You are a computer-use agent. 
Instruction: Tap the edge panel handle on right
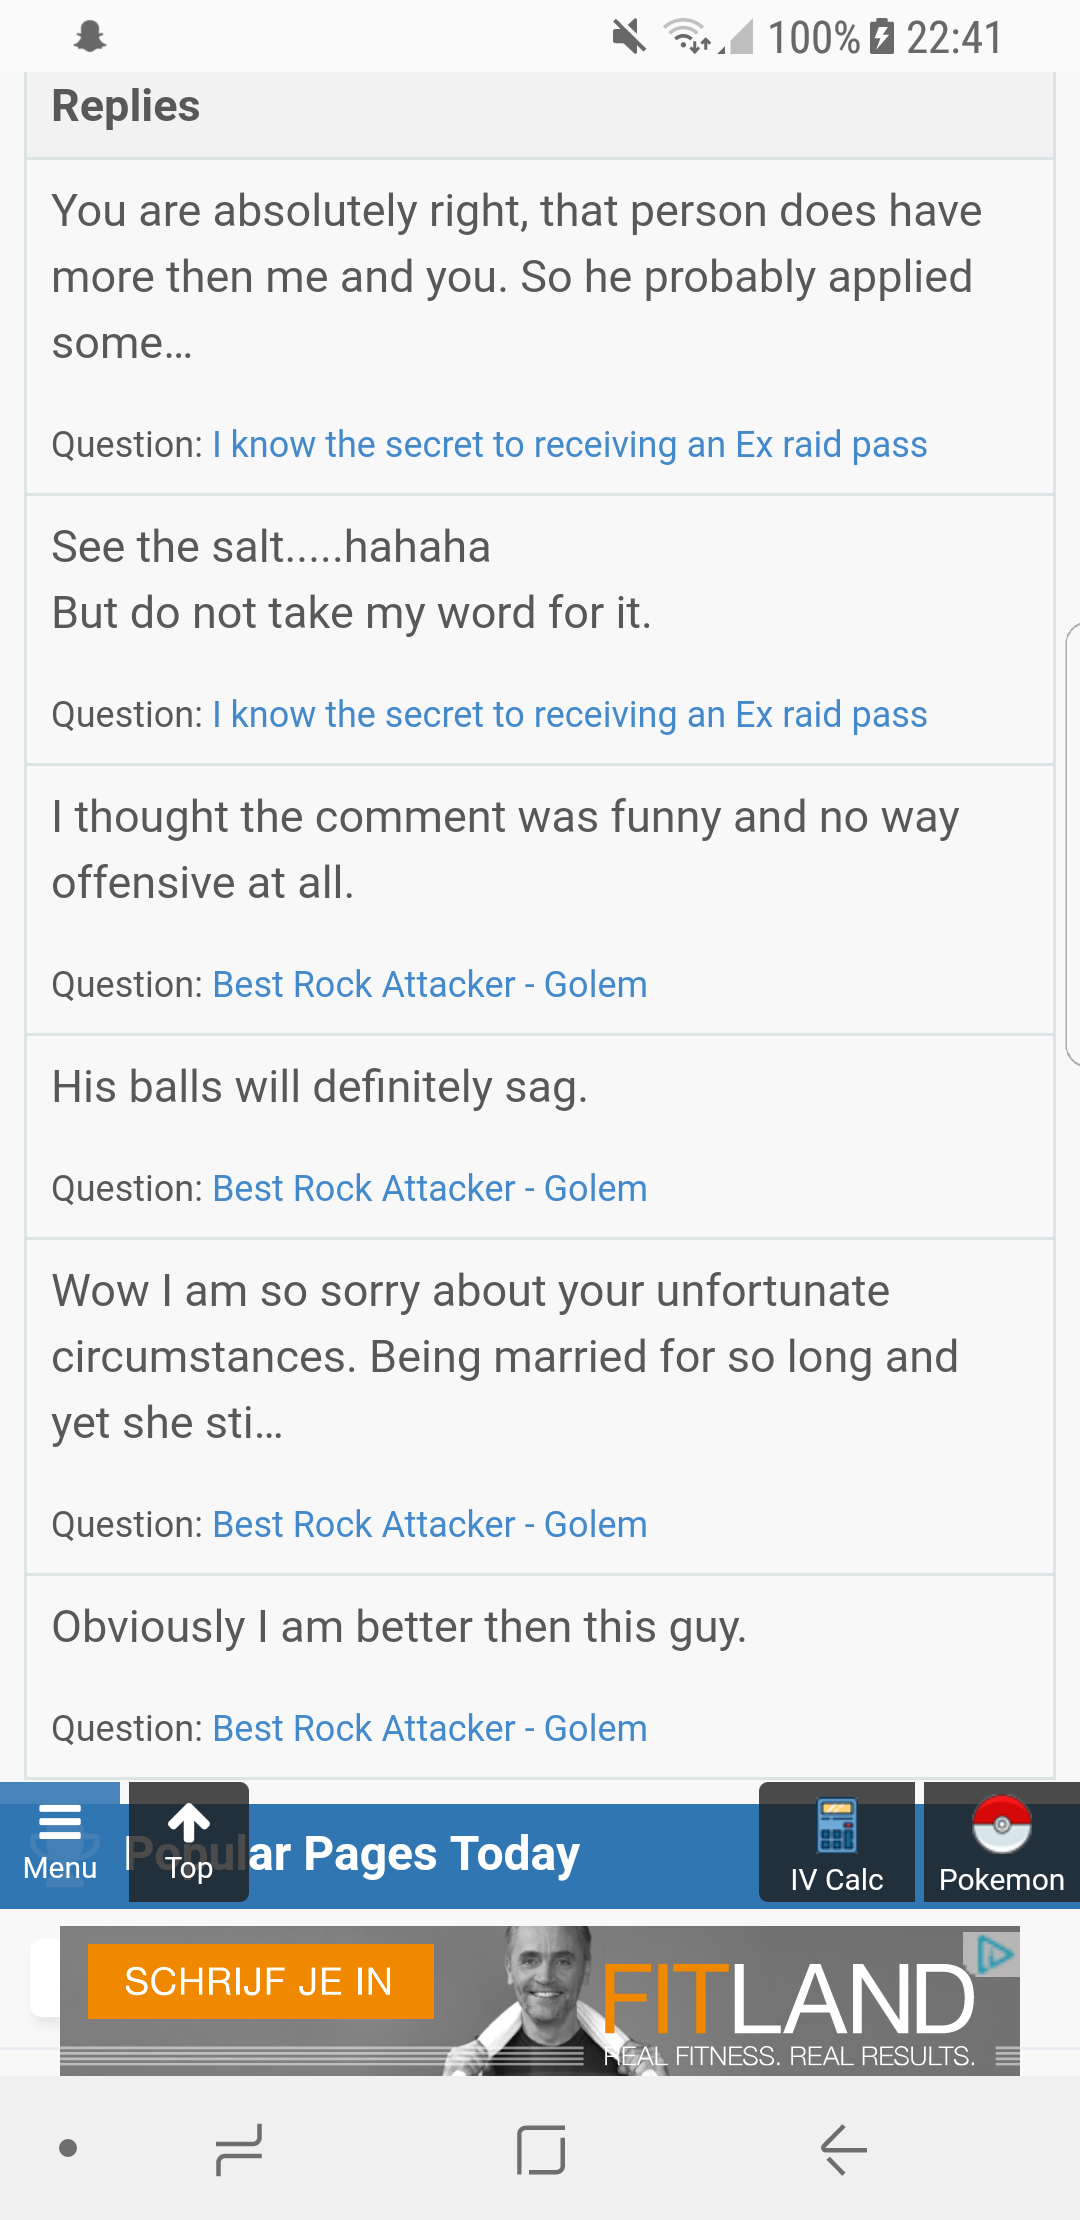pos(1073,844)
